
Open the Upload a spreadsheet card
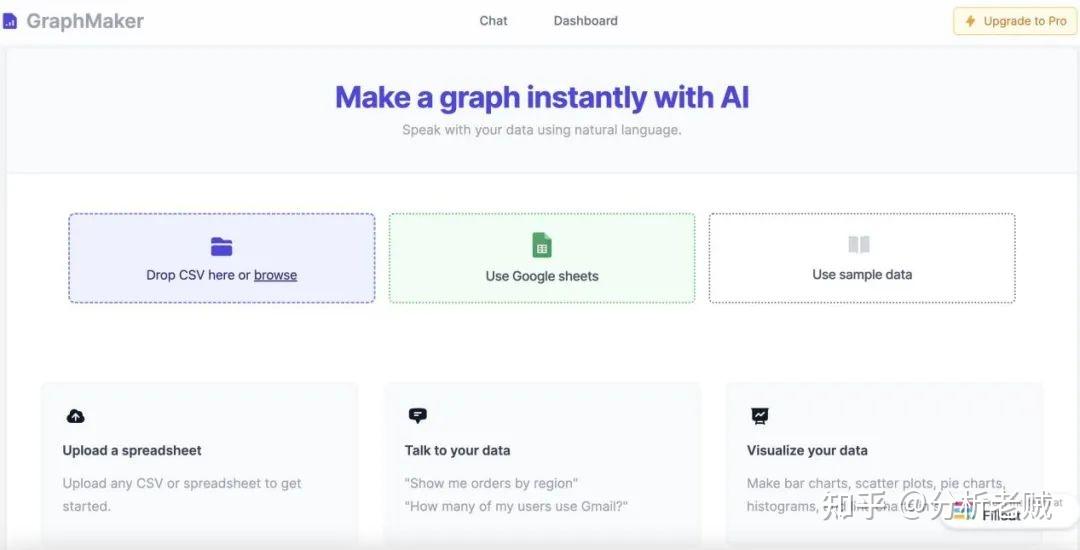coord(200,465)
